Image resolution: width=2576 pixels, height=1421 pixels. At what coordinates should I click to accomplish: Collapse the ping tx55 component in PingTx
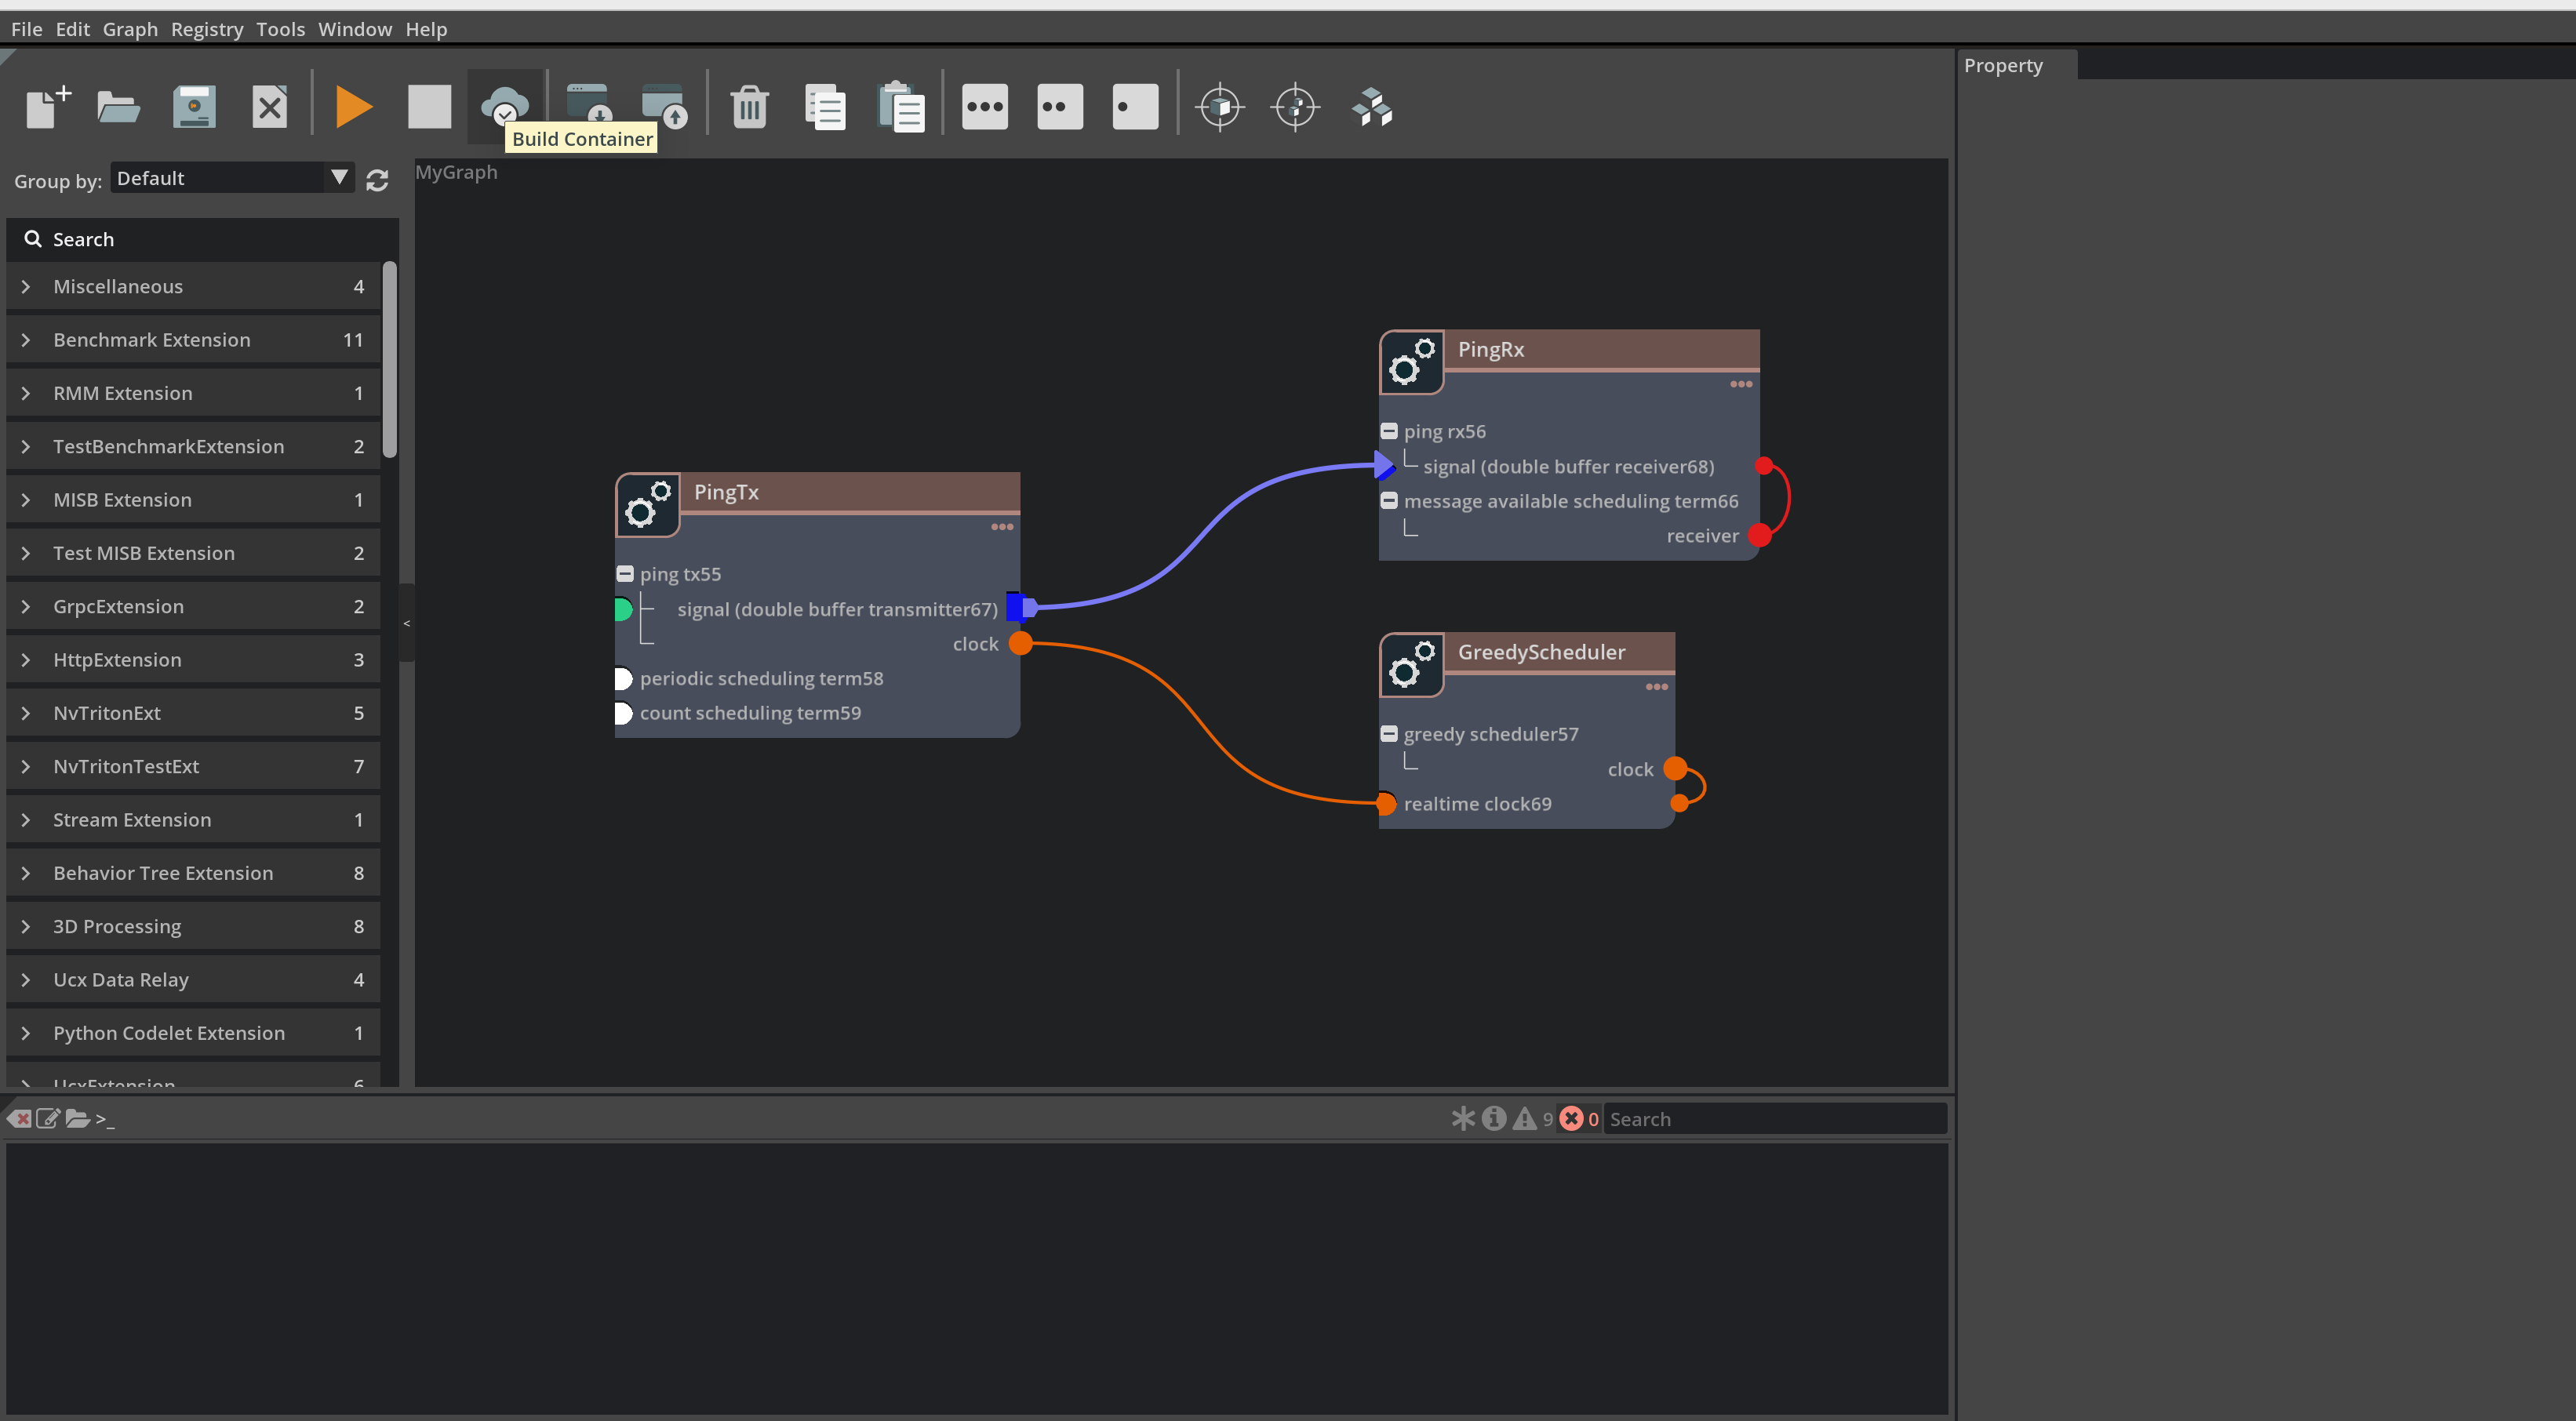pyautogui.click(x=625, y=574)
